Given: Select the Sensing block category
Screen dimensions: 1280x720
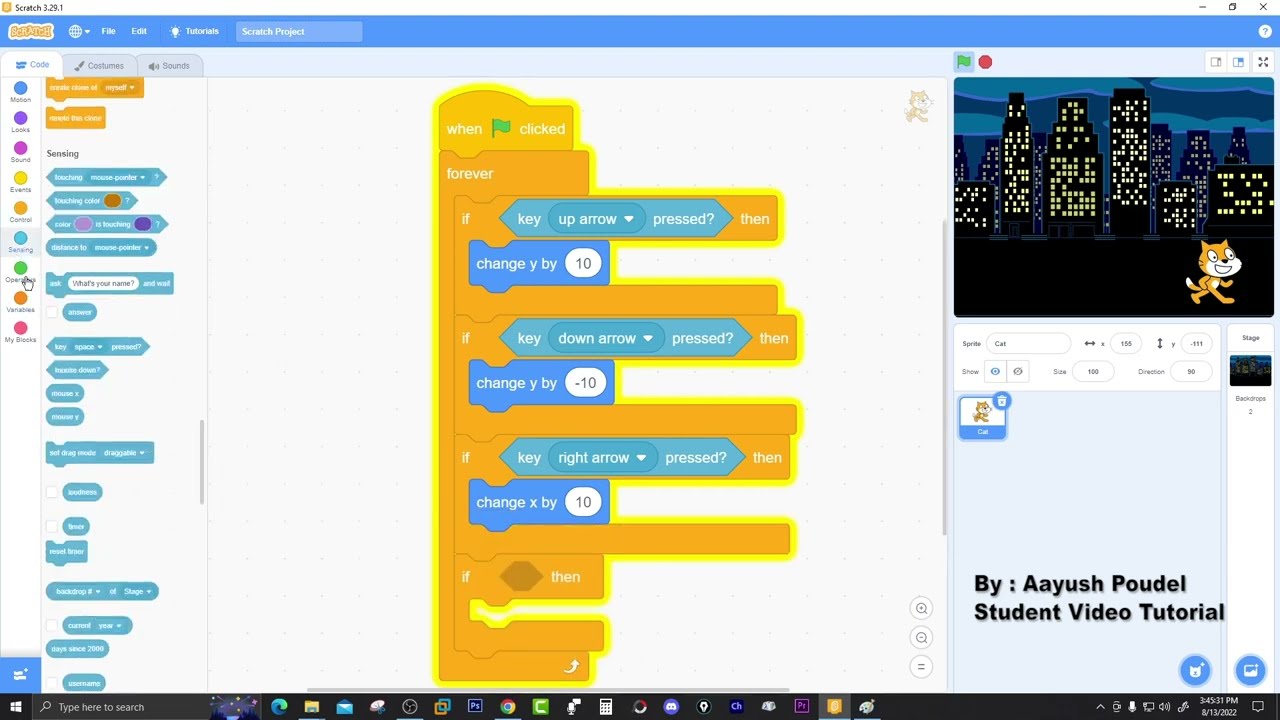Looking at the screenshot, I should [20, 243].
